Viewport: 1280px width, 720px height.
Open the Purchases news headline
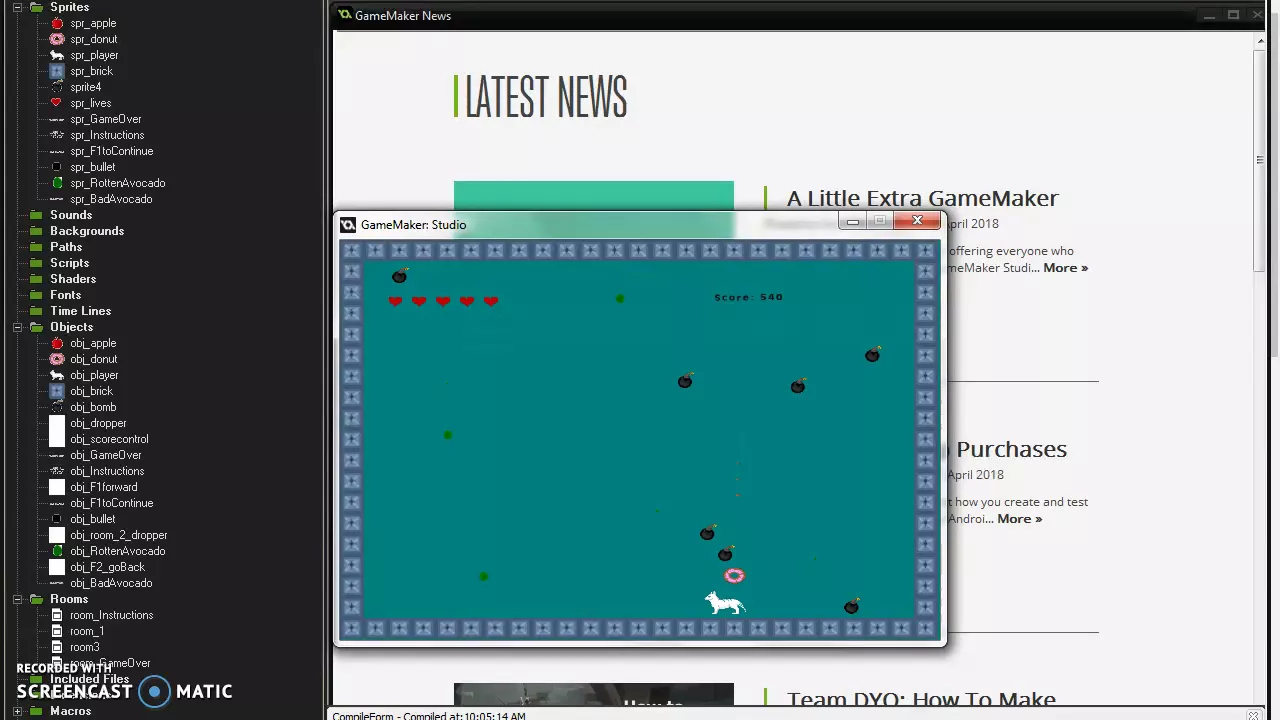[1011, 449]
